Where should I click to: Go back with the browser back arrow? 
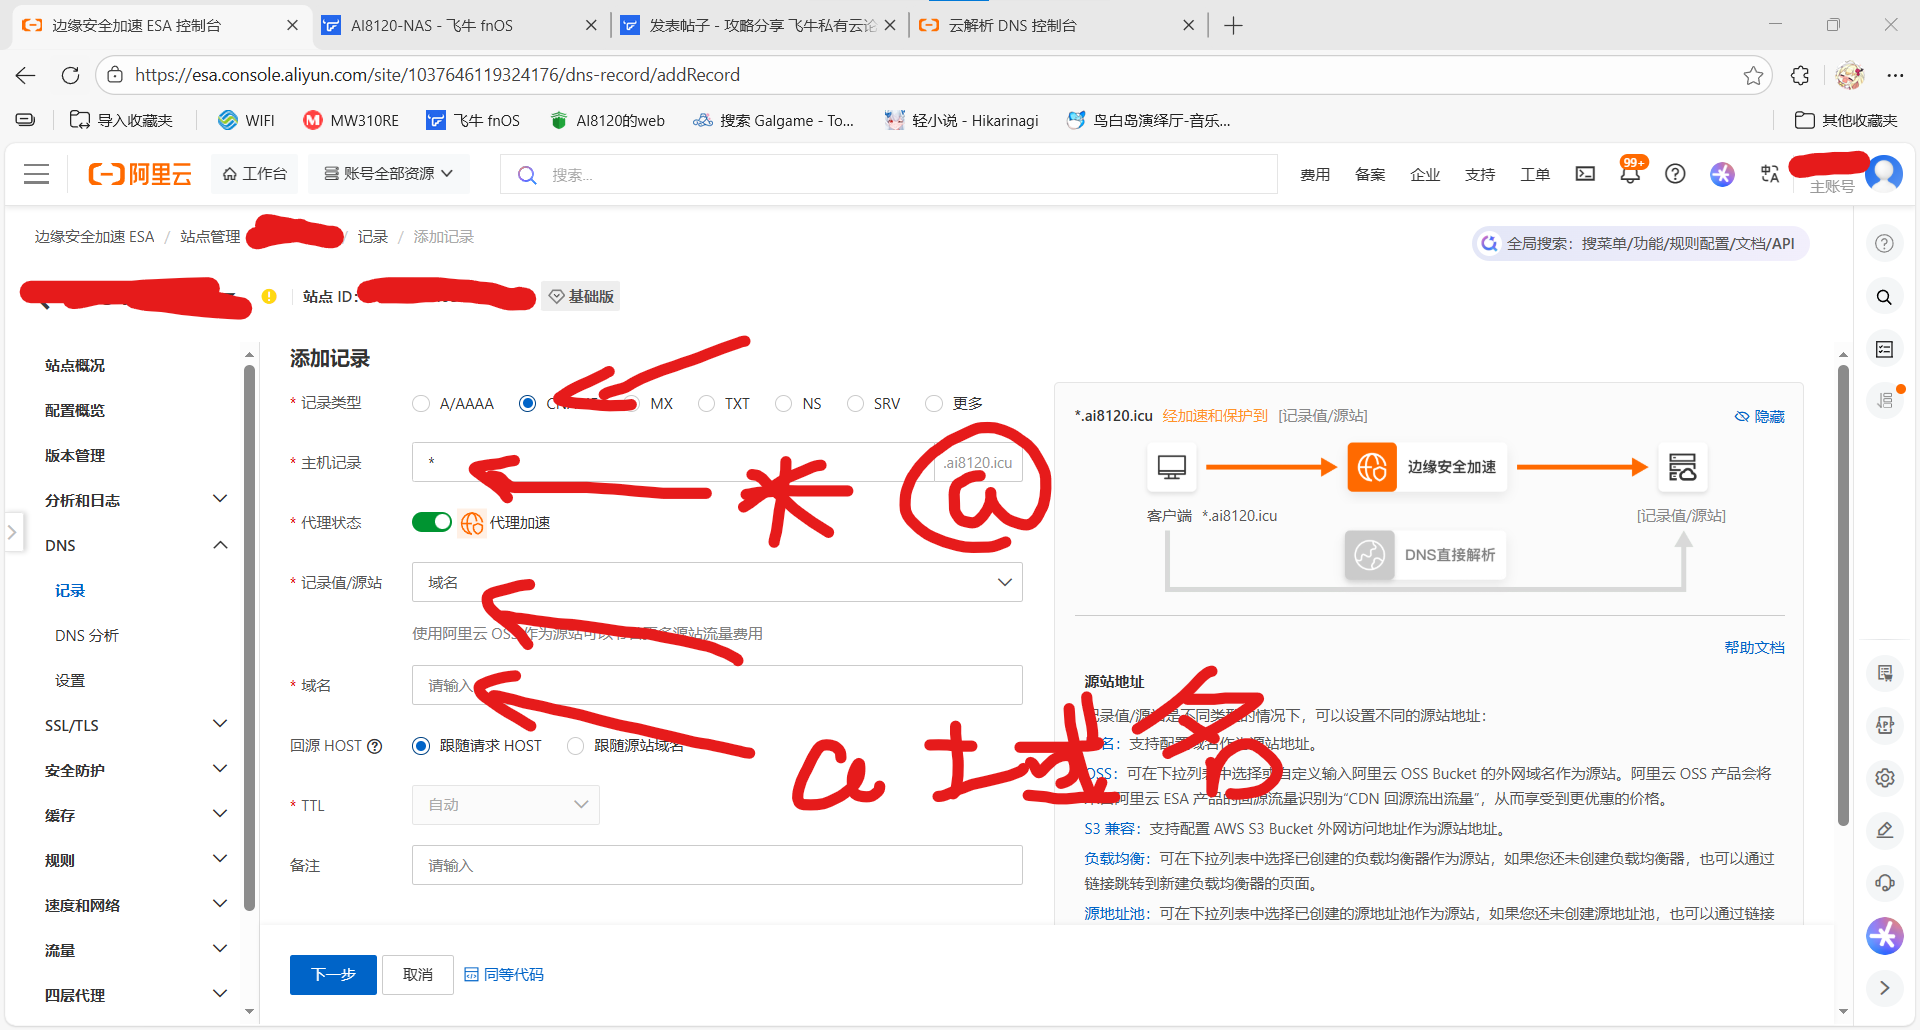26,75
